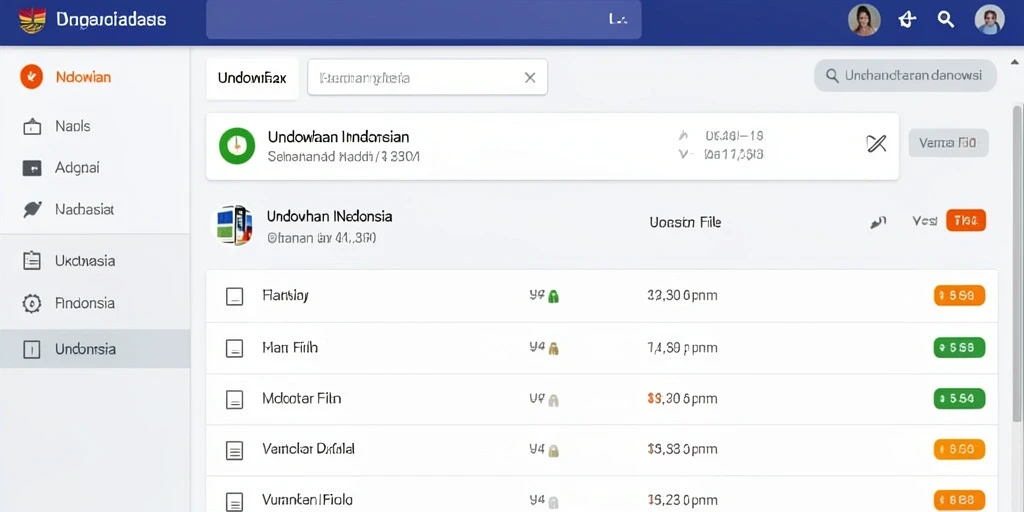This screenshot has width=1024, height=512.
Task: Click the Man Fith file name
Action: coord(290,347)
